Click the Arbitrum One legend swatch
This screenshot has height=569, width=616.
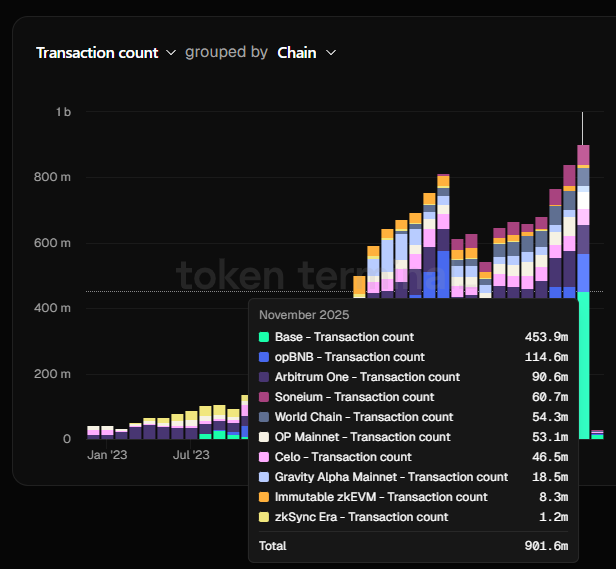point(264,377)
